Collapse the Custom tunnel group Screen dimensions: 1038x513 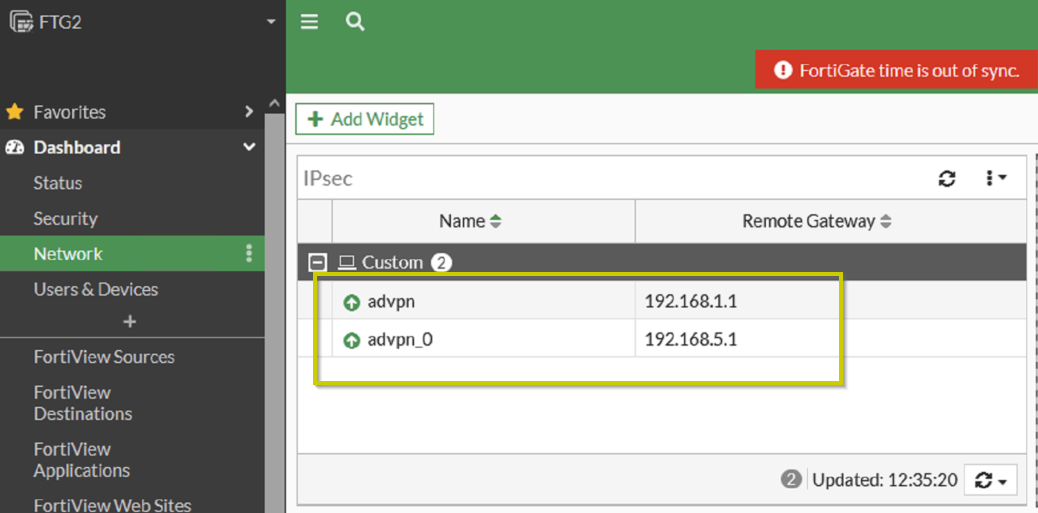(317, 263)
